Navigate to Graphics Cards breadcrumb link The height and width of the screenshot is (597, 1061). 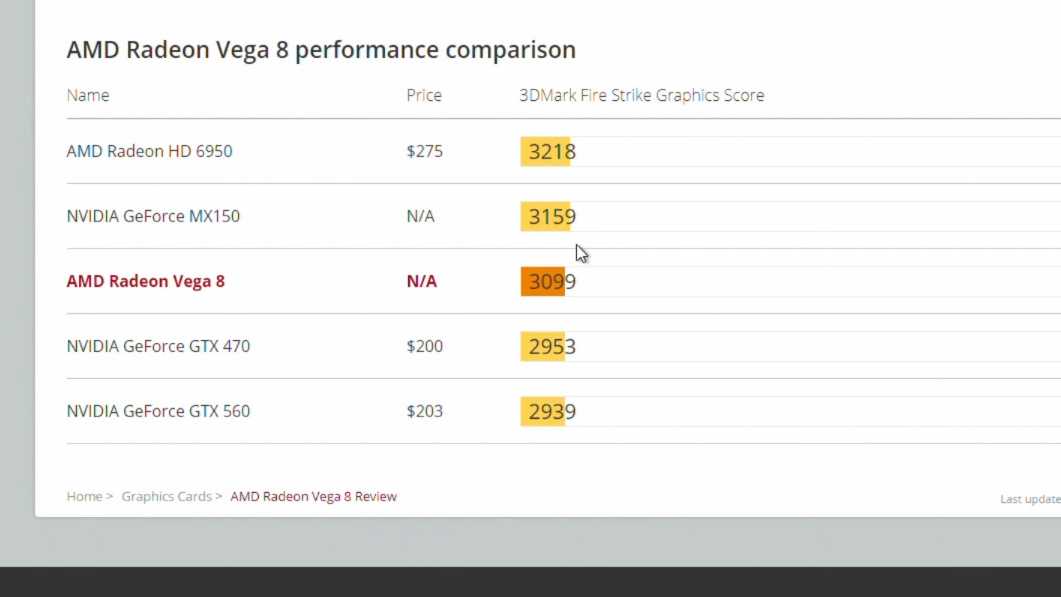pos(166,496)
